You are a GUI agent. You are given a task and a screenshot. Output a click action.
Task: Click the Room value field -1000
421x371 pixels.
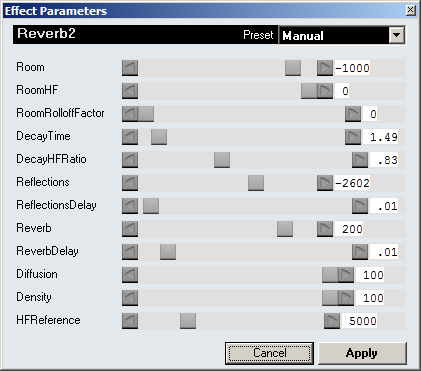click(x=352, y=68)
